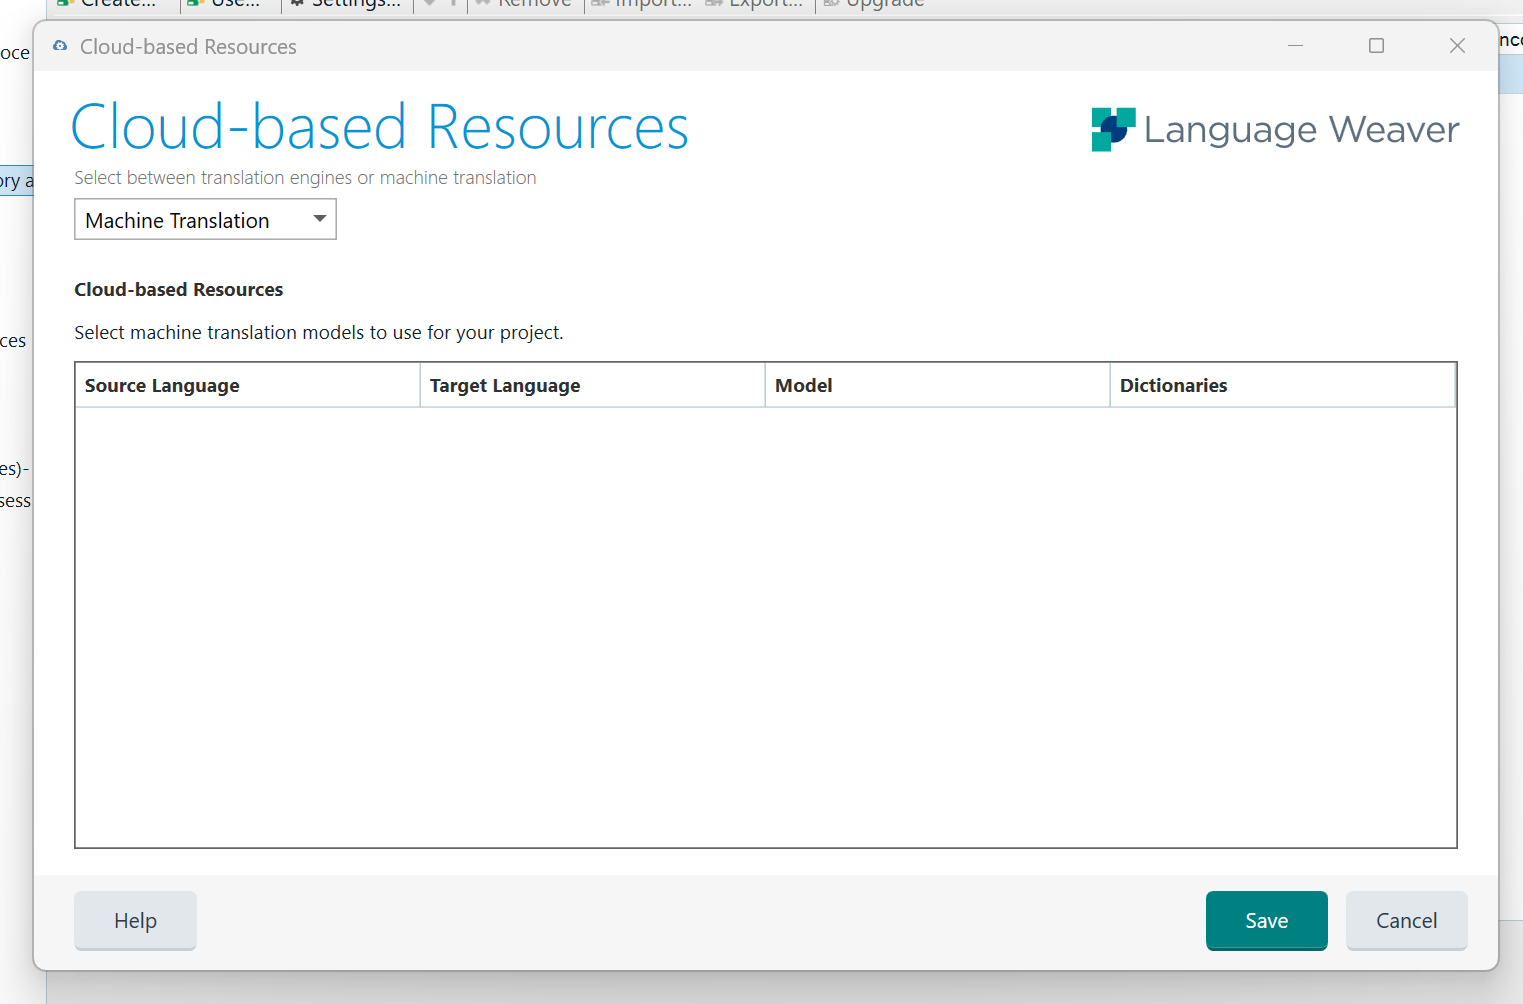Click the dropdown arrow on the resource type selector
This screenshot has width=1523, height=1004.
point(319,219)
